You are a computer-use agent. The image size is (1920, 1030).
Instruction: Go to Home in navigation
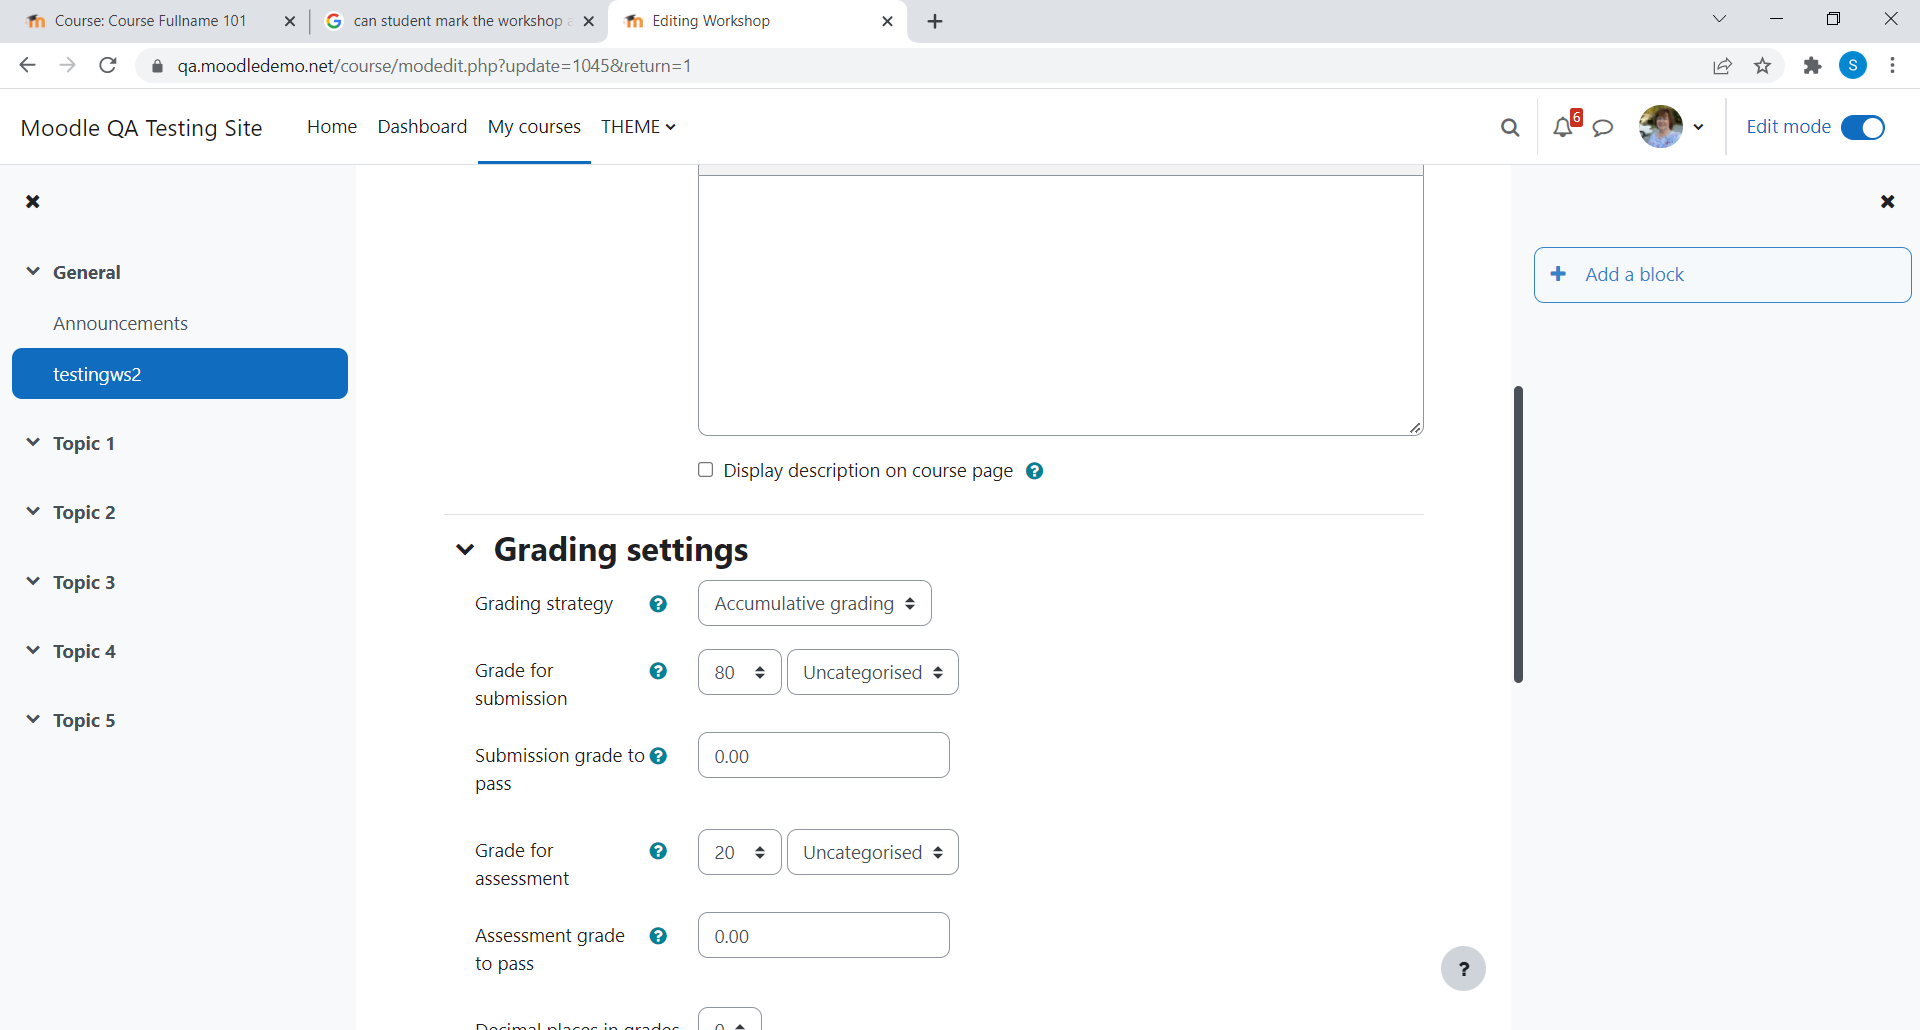(x=332, y=127)
